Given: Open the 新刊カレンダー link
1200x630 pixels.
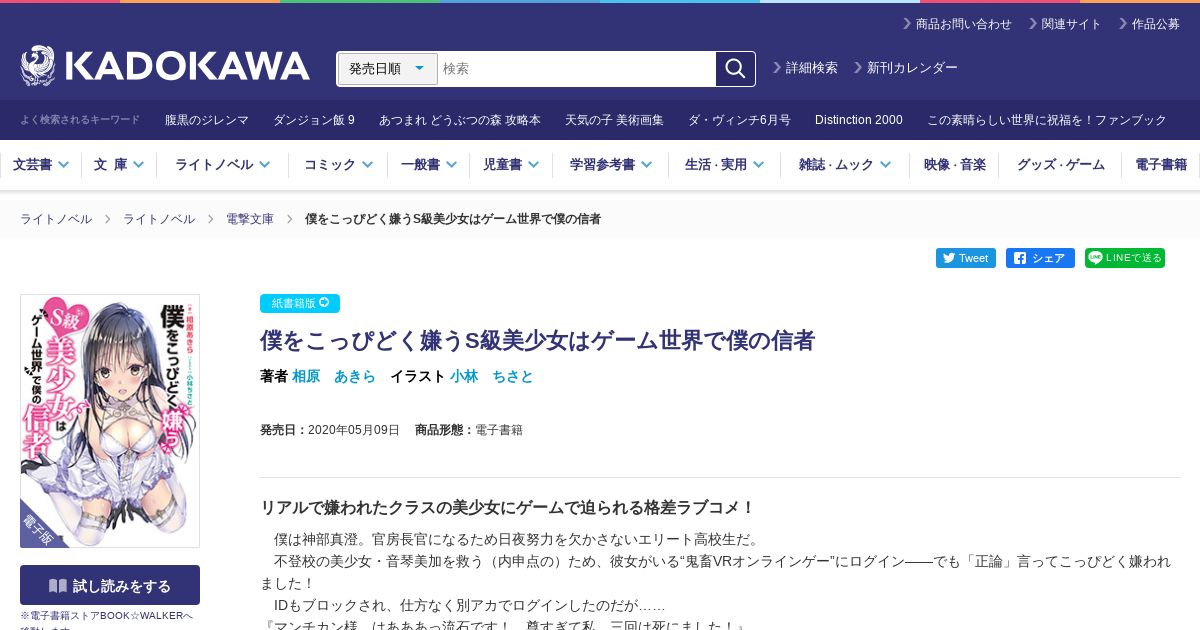Looking at the screenshot, I should pos(905,68).
